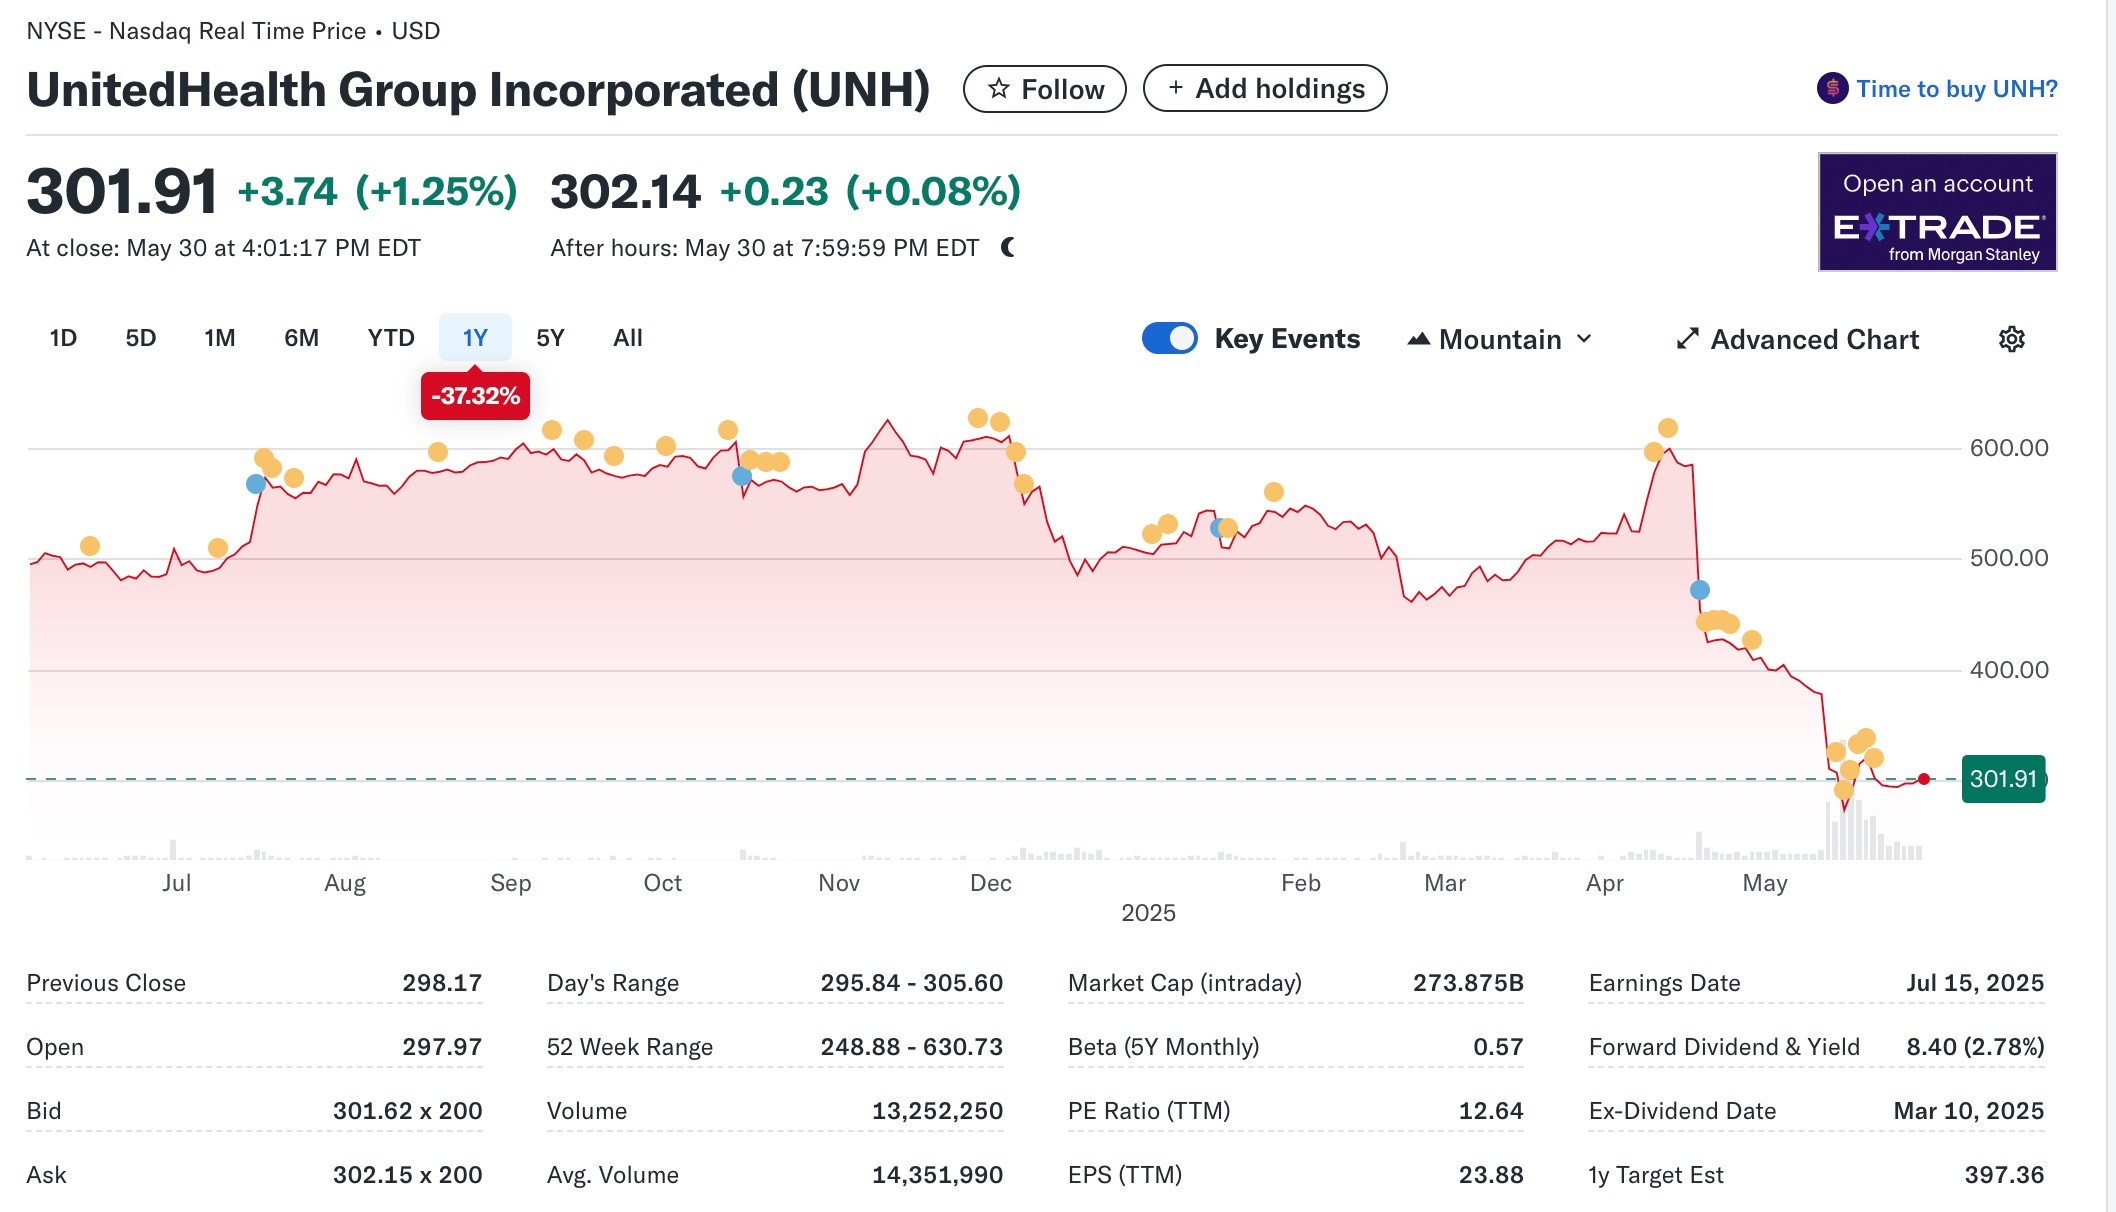
Task: Click the Bid value 301.62 x 200
Action: point(407,1111)
